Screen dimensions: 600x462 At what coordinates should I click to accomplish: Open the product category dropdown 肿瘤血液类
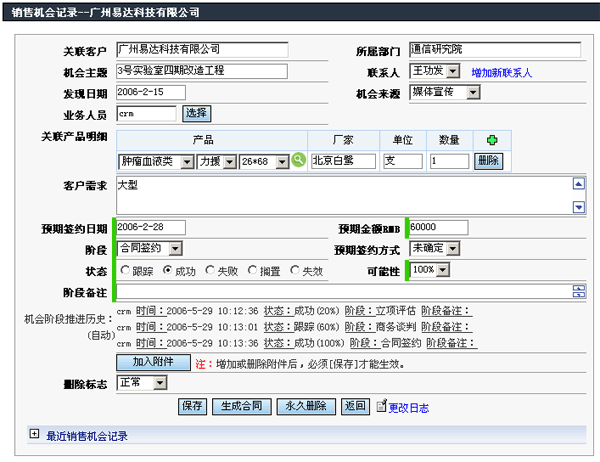(156, 162)
